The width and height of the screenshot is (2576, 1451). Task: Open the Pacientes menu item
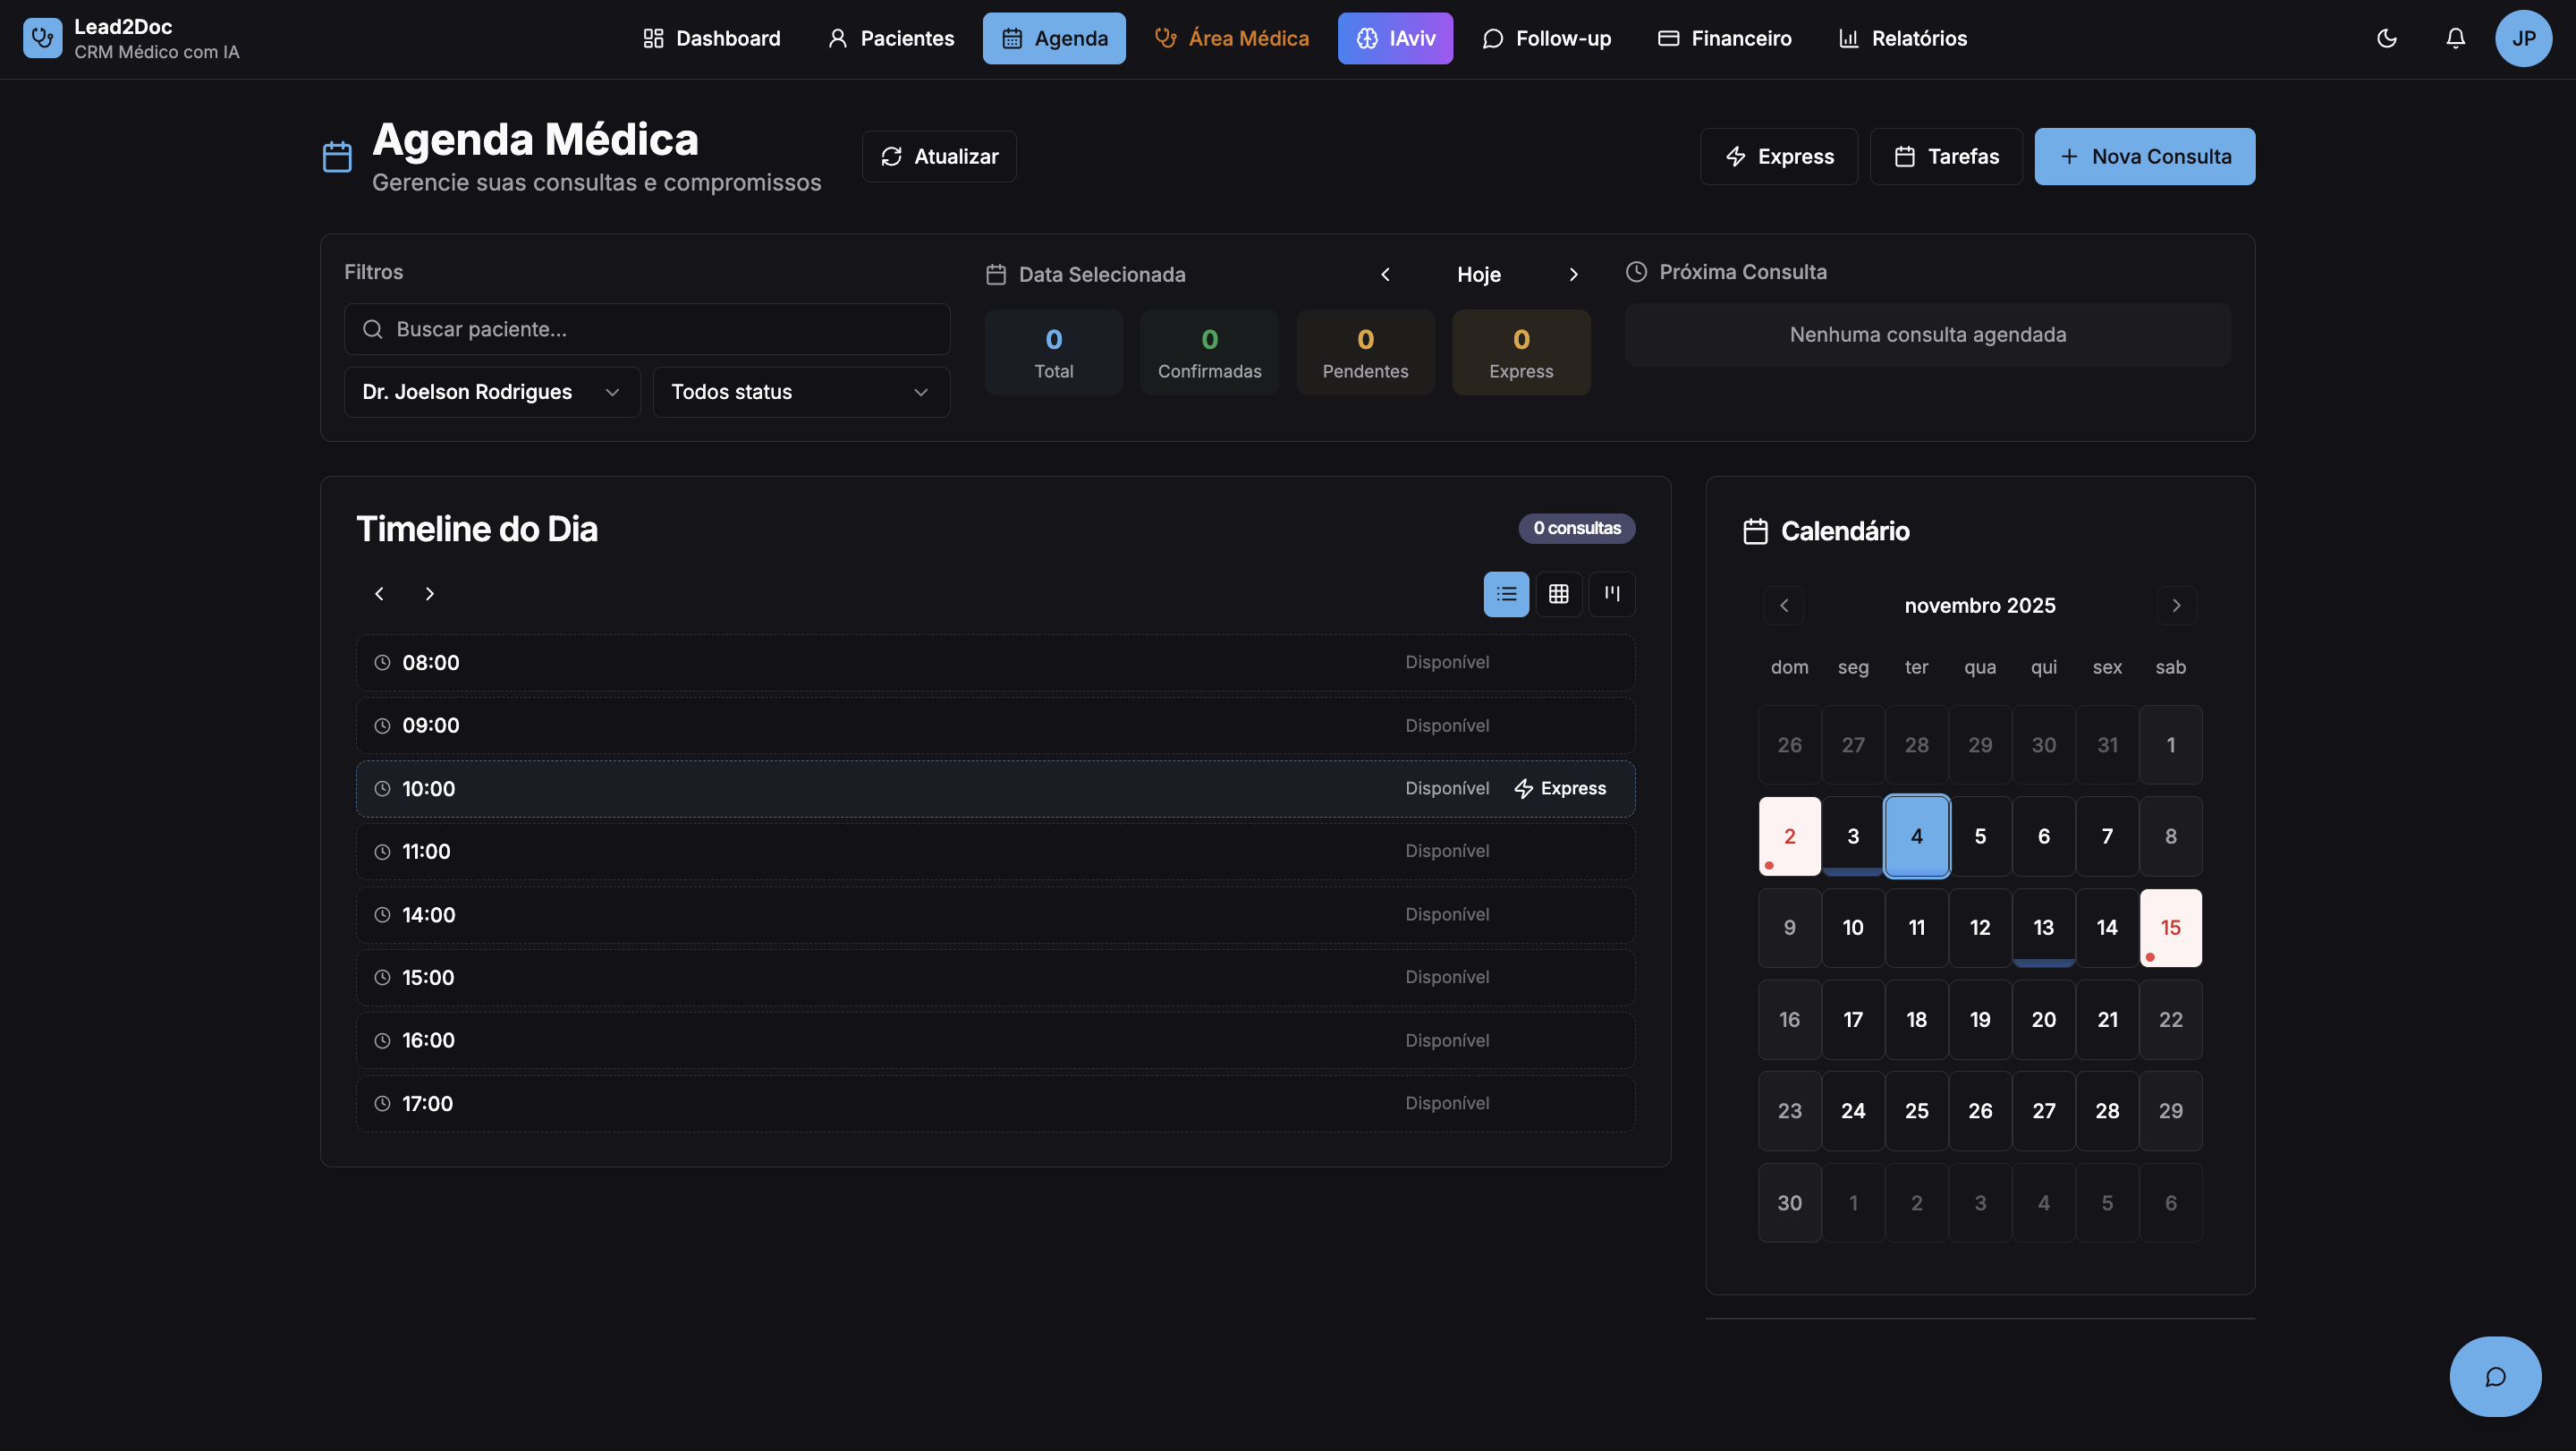coord(891,38)
